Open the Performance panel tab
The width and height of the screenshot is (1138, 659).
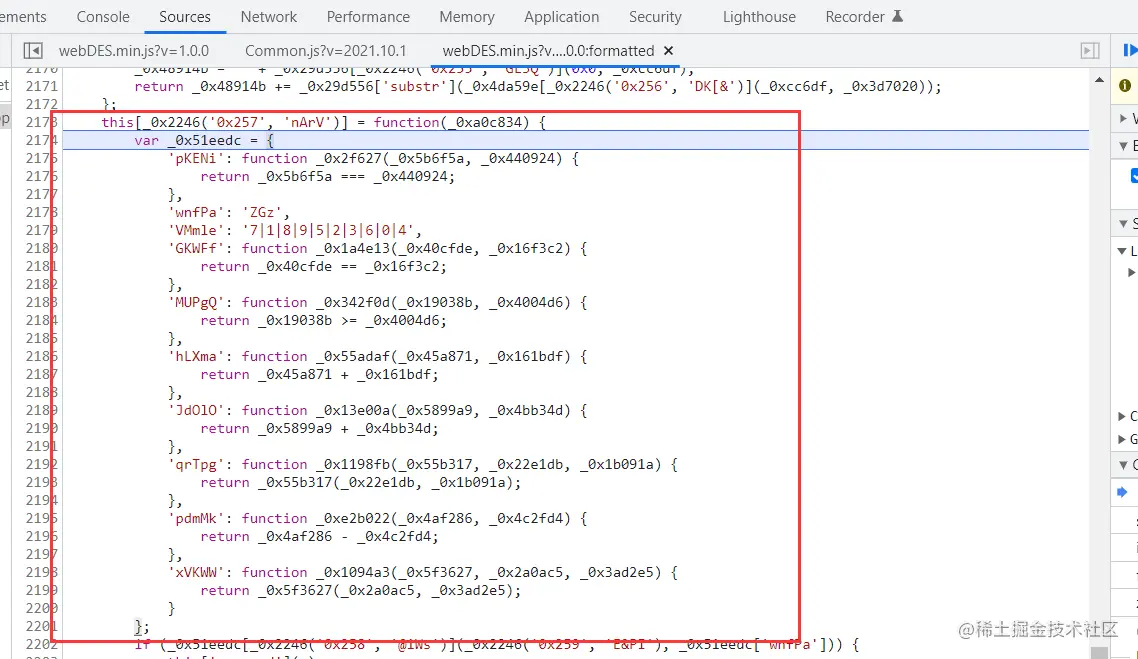point(368,17)
